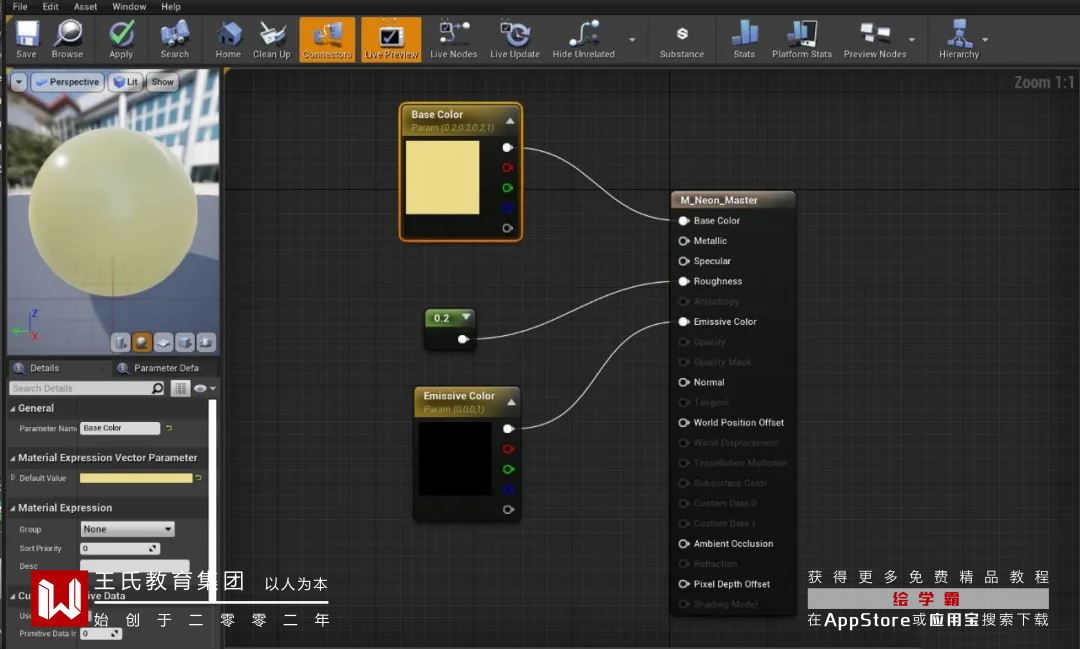This screenshot has width=1080, height=649.
Task: Toggle Live Update option
Action: coord(515,39)
